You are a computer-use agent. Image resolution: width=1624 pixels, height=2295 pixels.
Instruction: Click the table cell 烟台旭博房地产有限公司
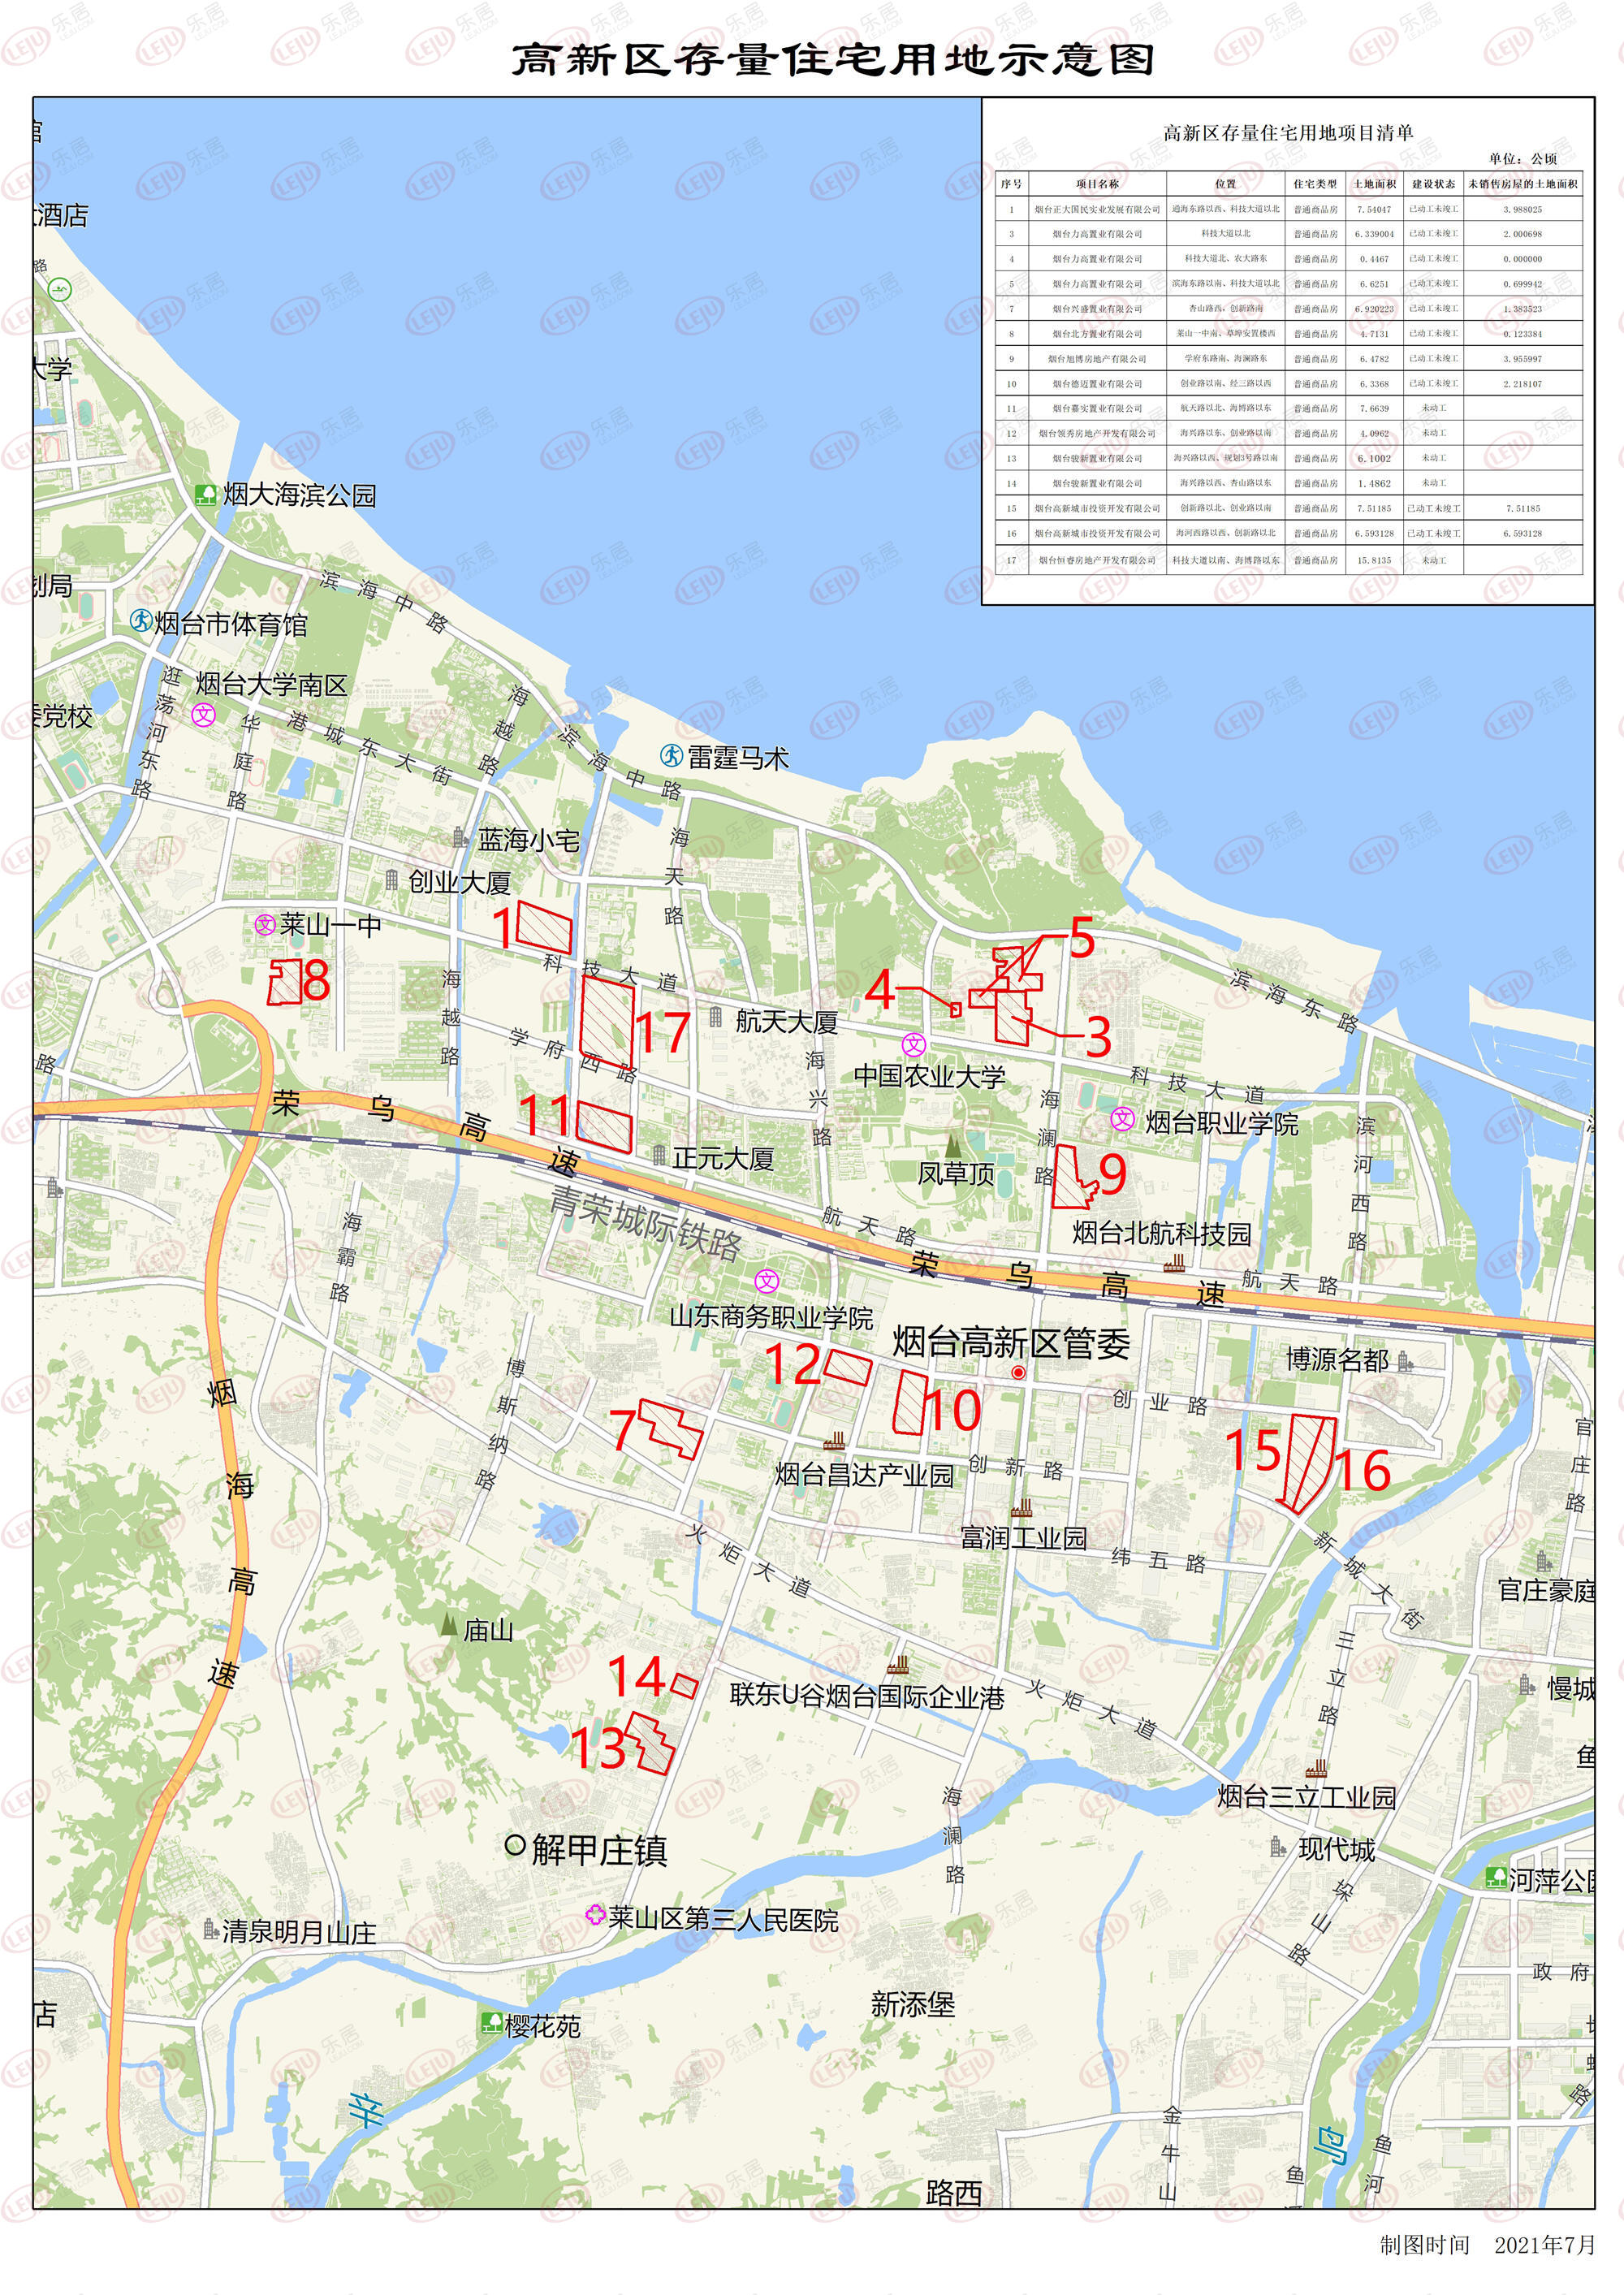[x=1097, y=359]
